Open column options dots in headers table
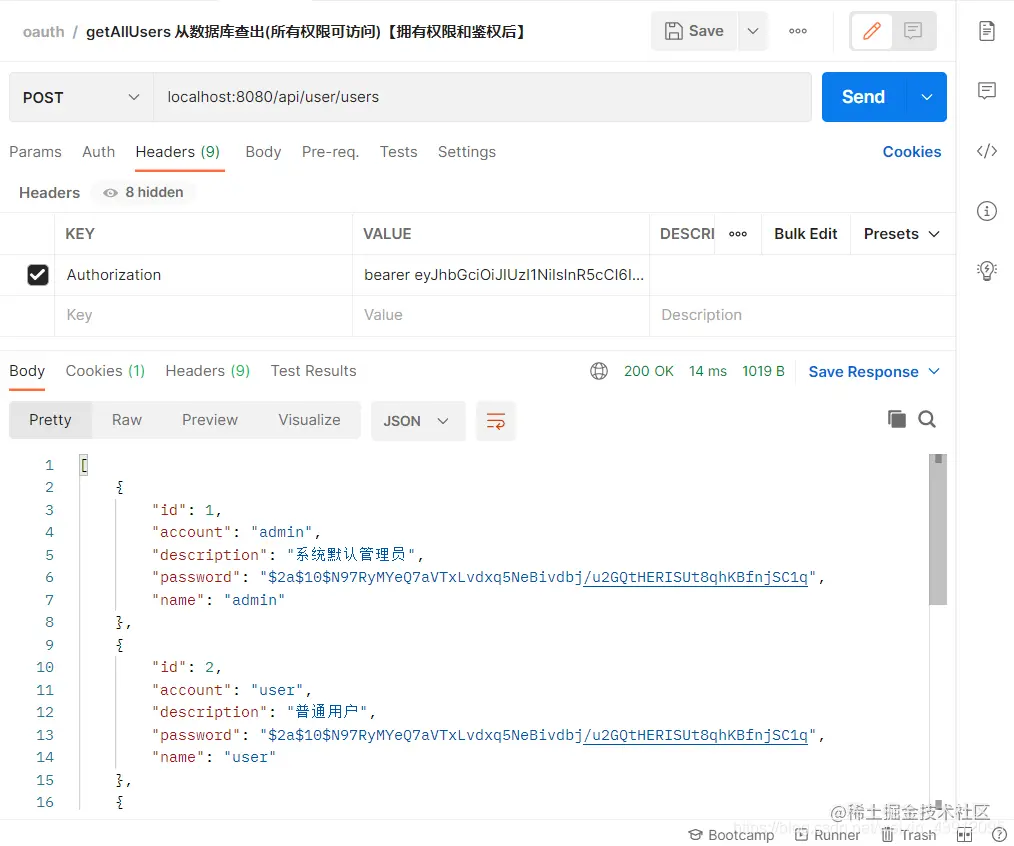1014x846 pixels. coord(738,234)
